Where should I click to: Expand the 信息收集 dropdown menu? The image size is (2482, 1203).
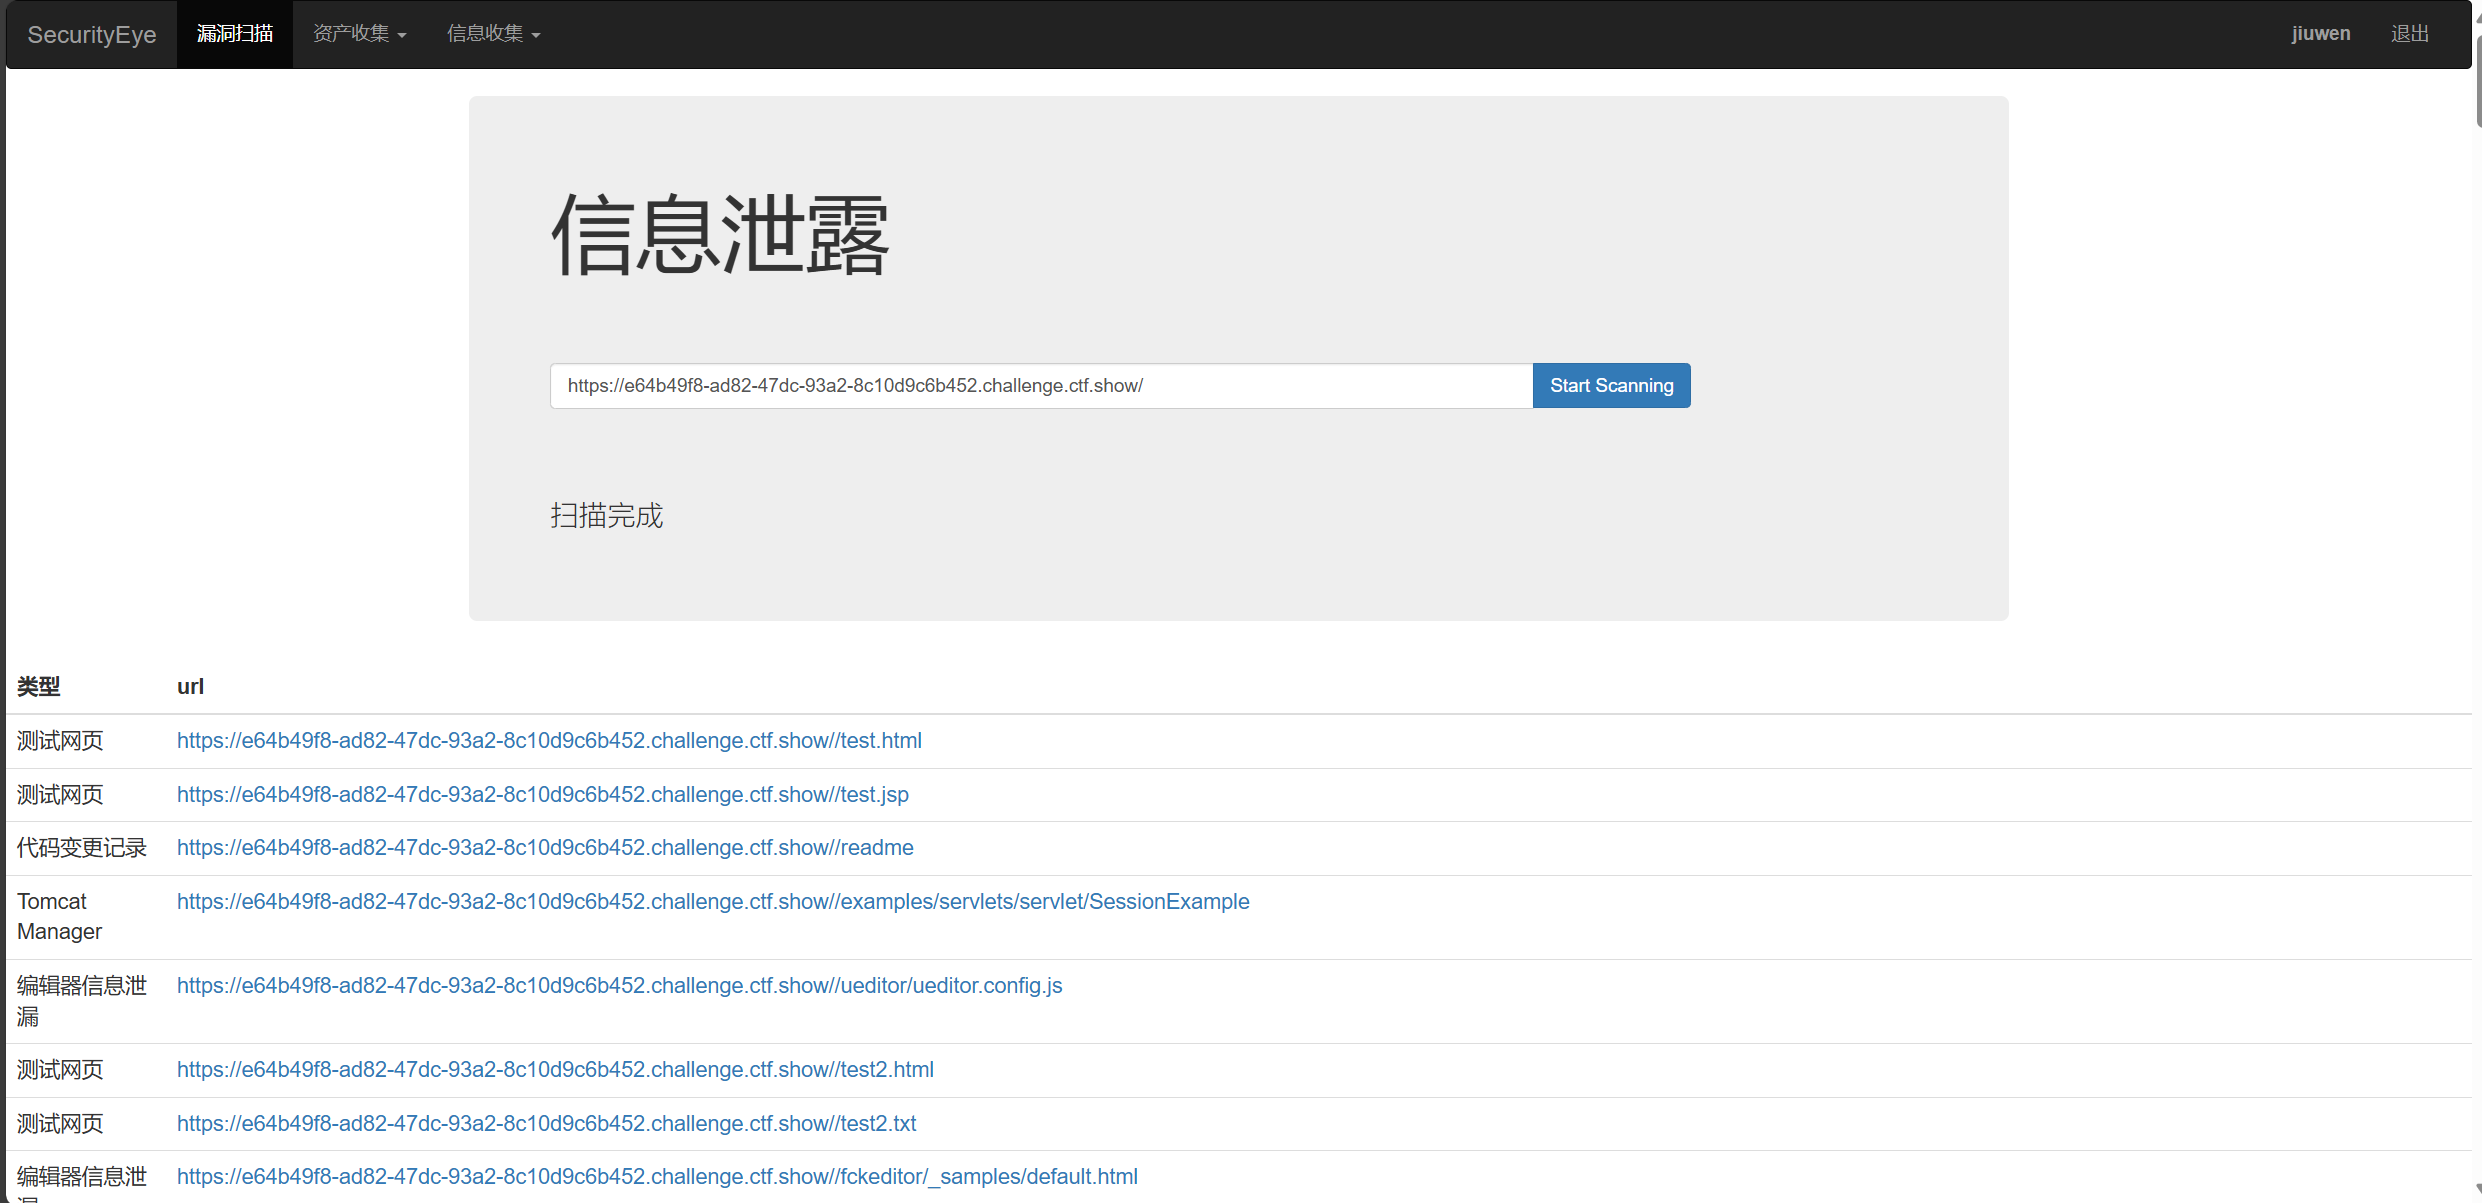point(493,34)
